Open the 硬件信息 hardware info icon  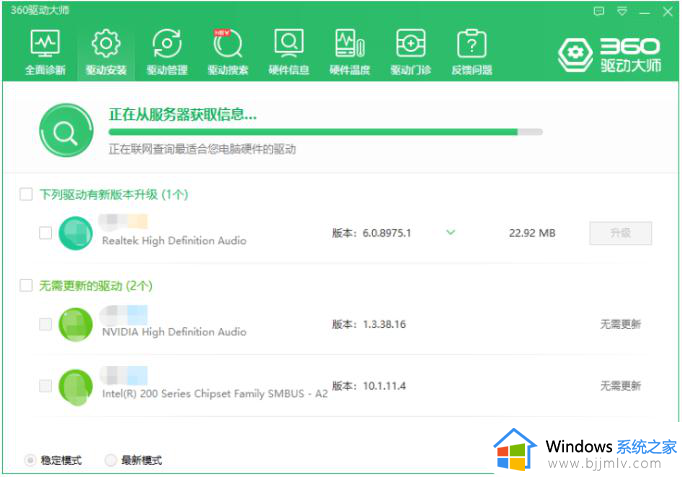pos(289,51)
